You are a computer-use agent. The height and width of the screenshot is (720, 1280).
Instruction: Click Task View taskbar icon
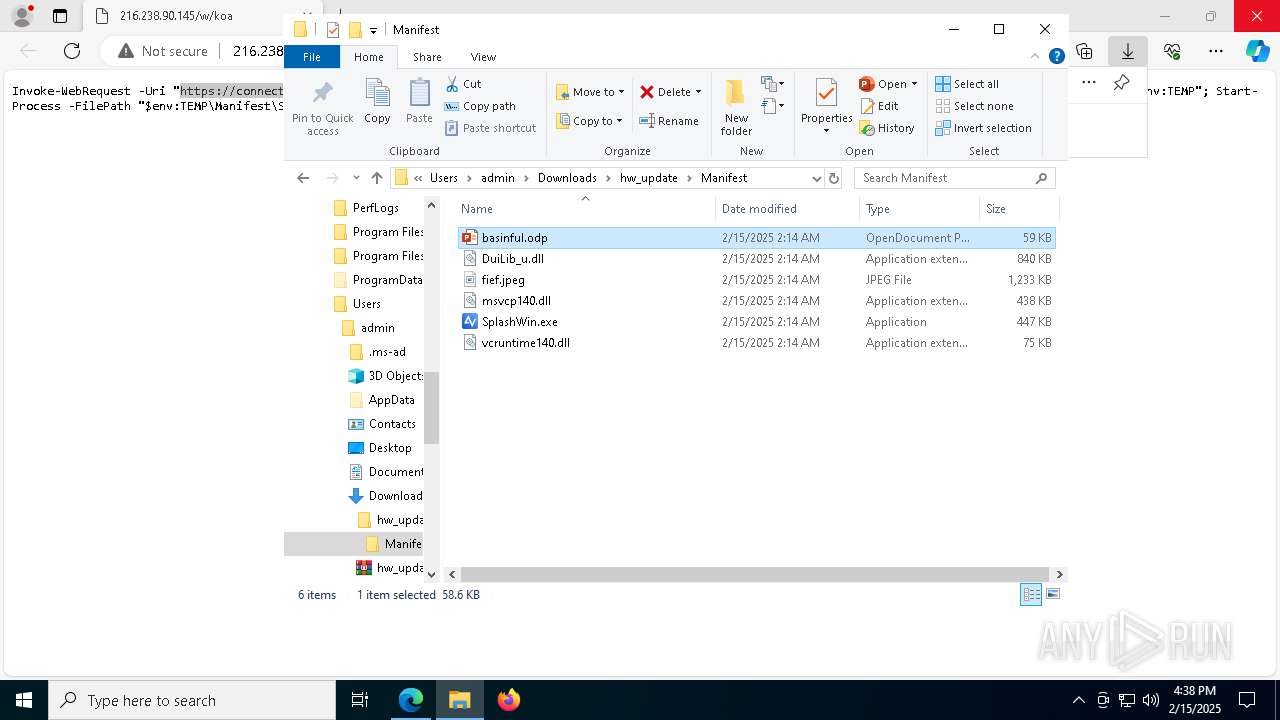coord(360,700)
